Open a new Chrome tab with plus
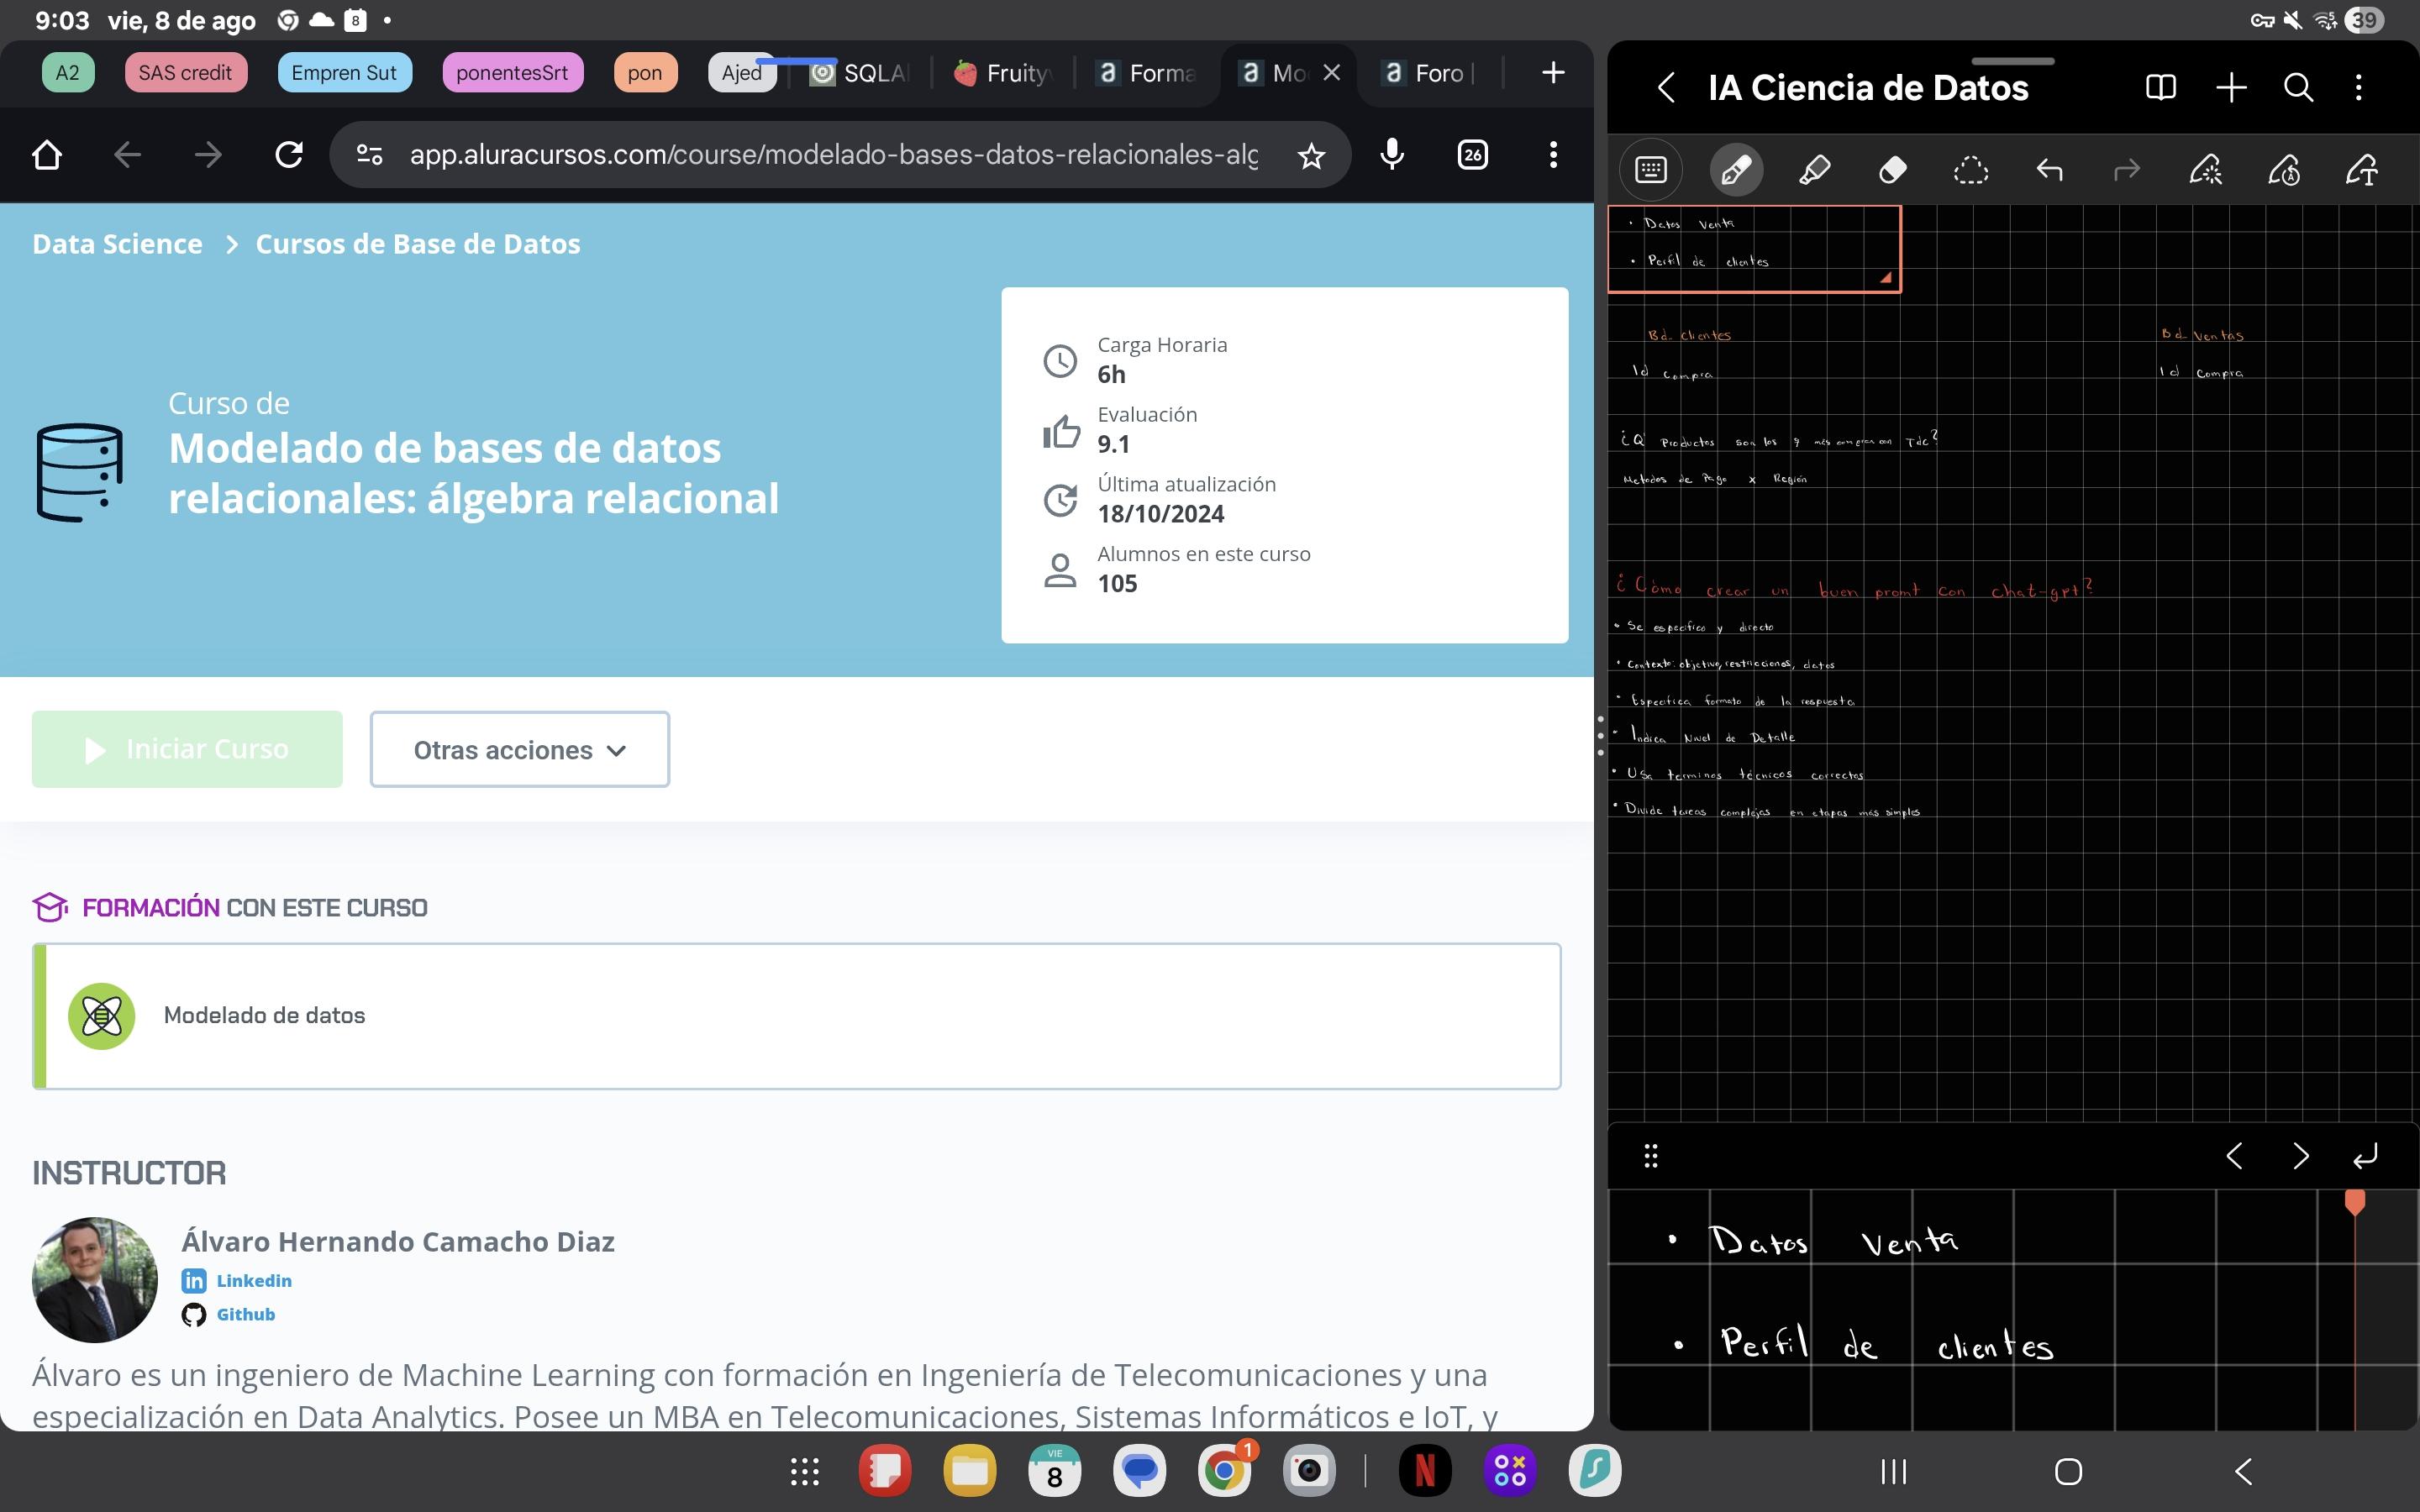Viewport: 2420px width, 1512px height. pos(1553,72)
